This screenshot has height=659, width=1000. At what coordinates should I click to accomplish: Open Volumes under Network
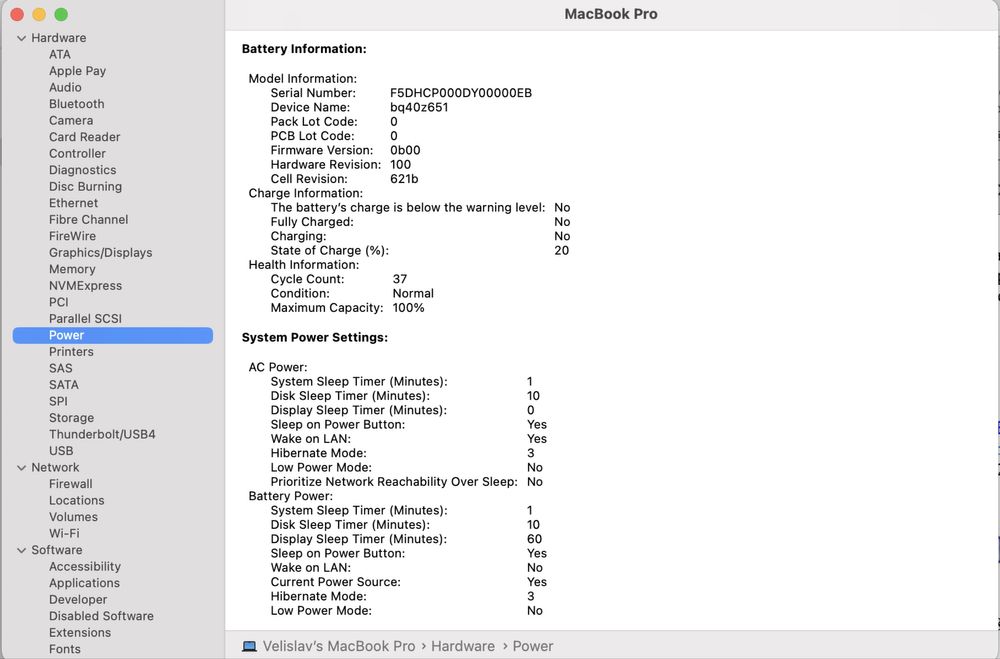pos(73,517)
